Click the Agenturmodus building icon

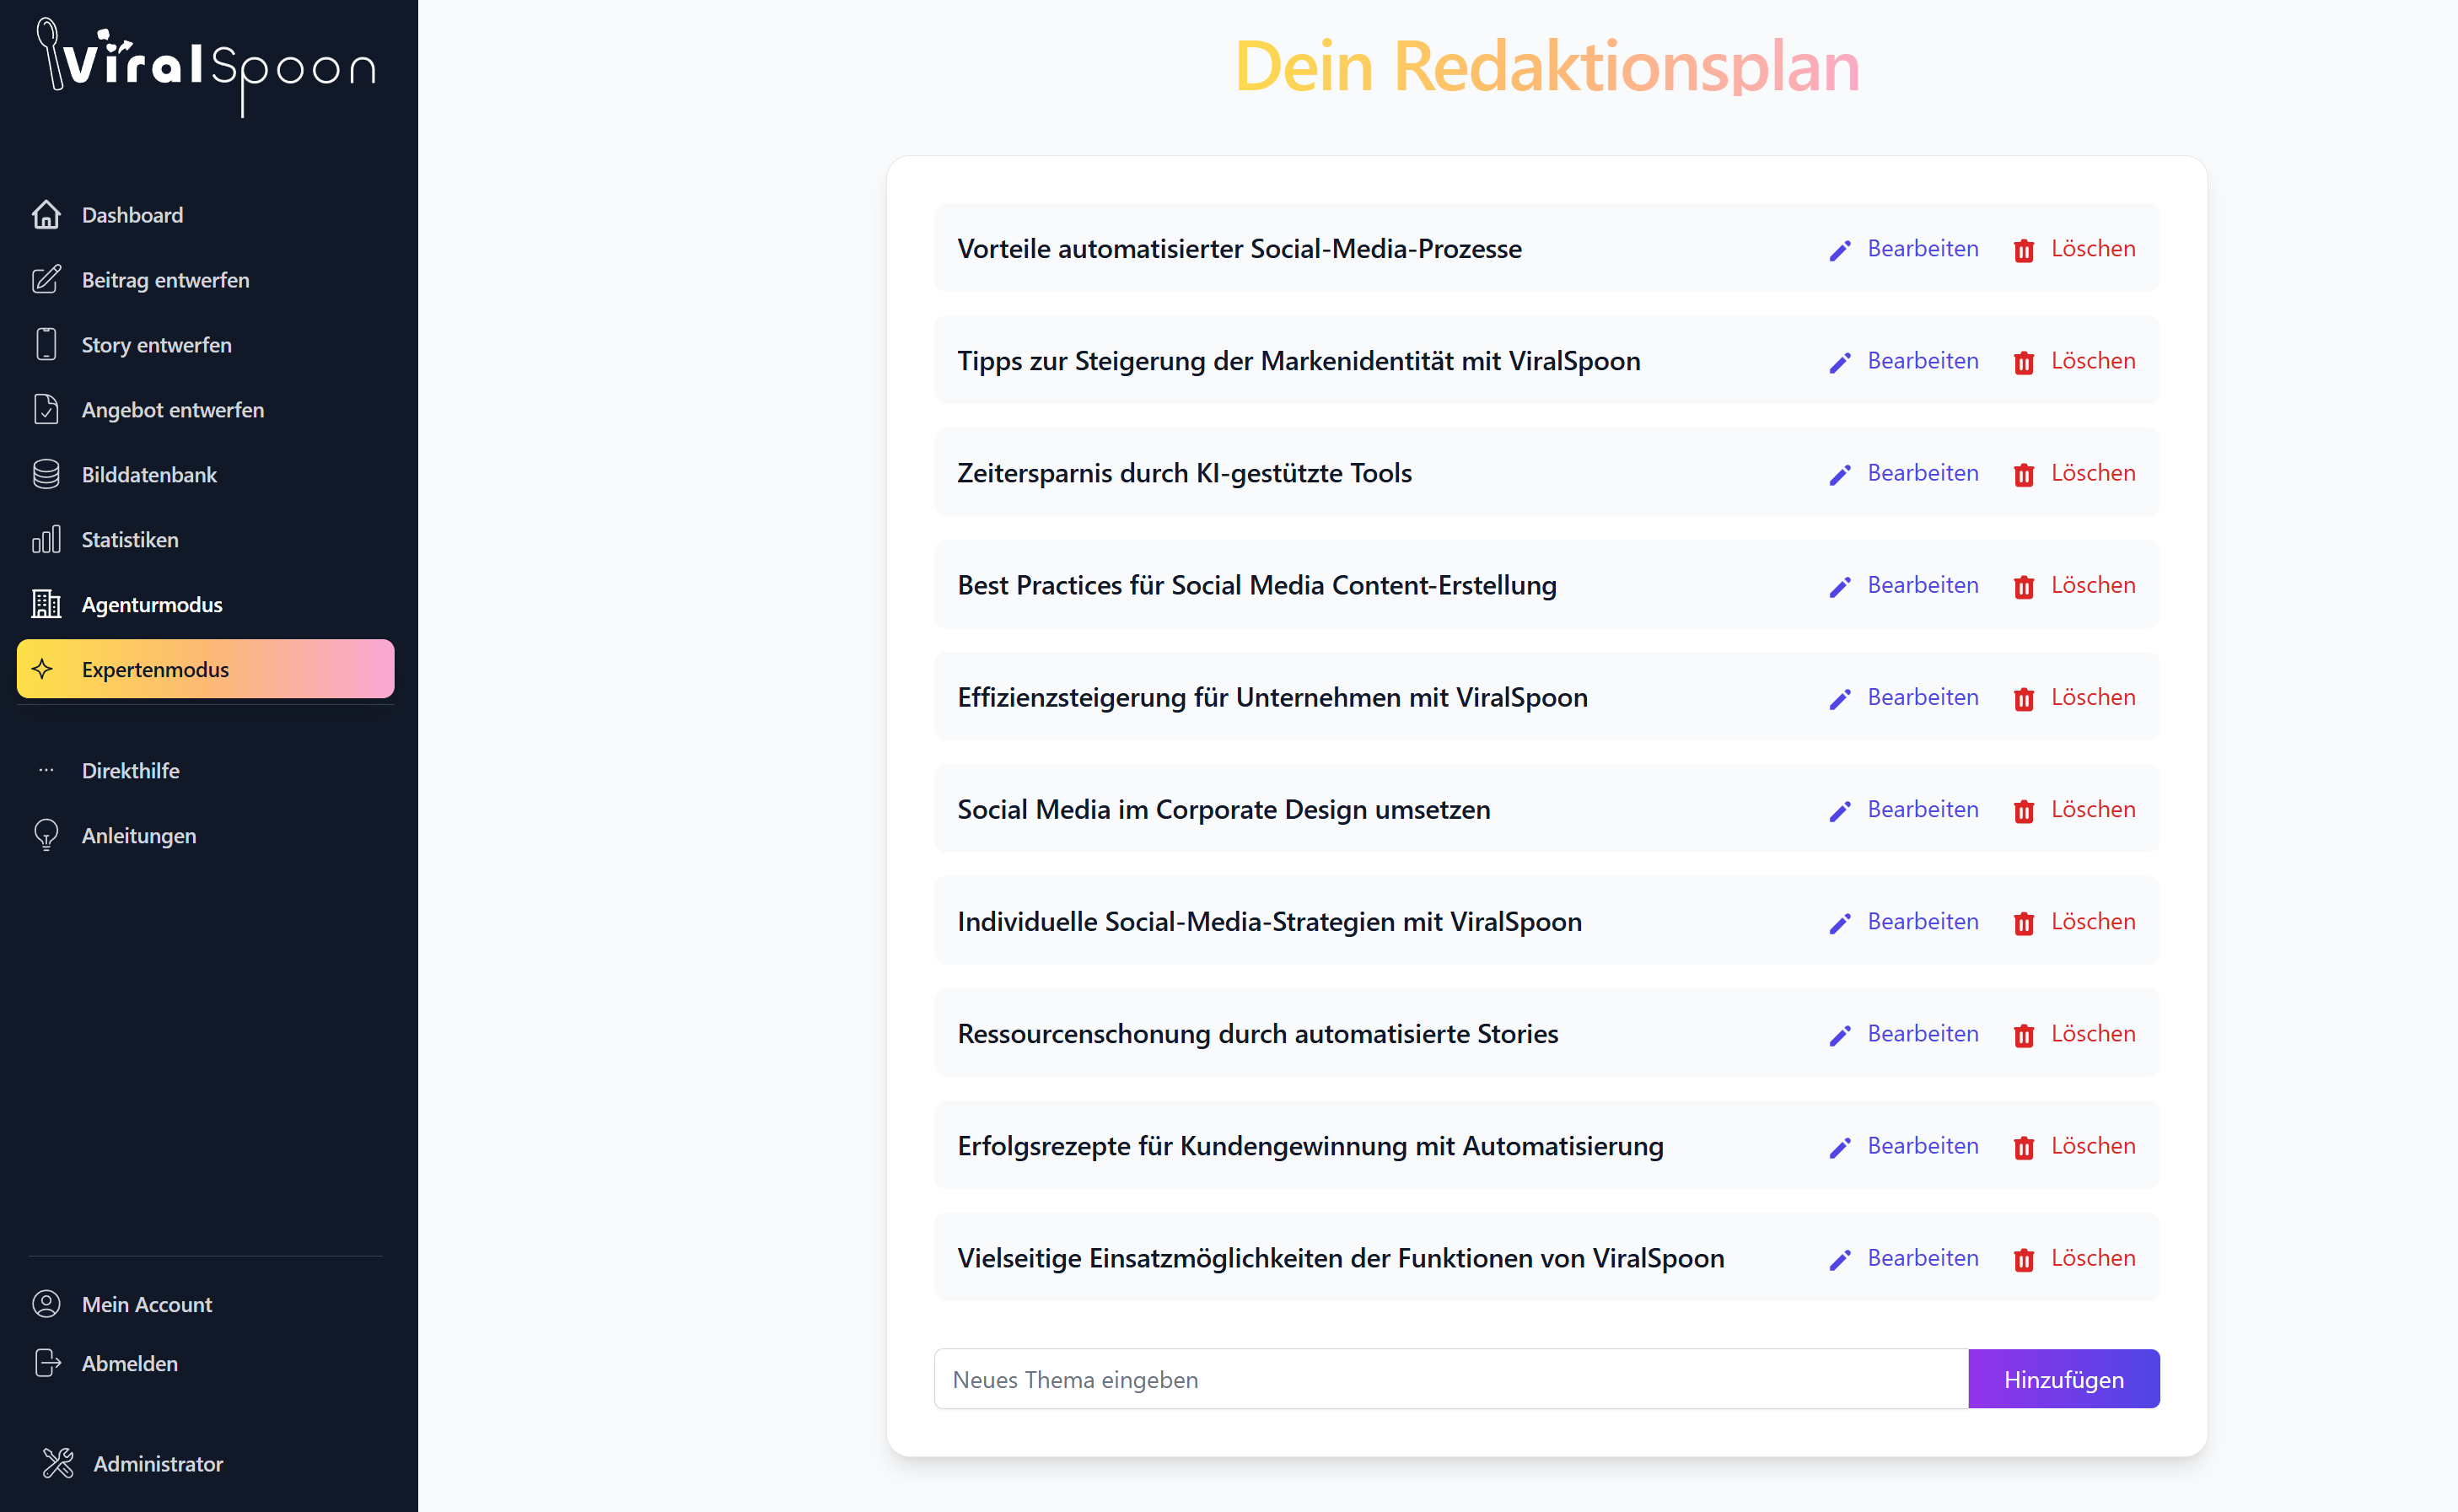click(46, 605)
